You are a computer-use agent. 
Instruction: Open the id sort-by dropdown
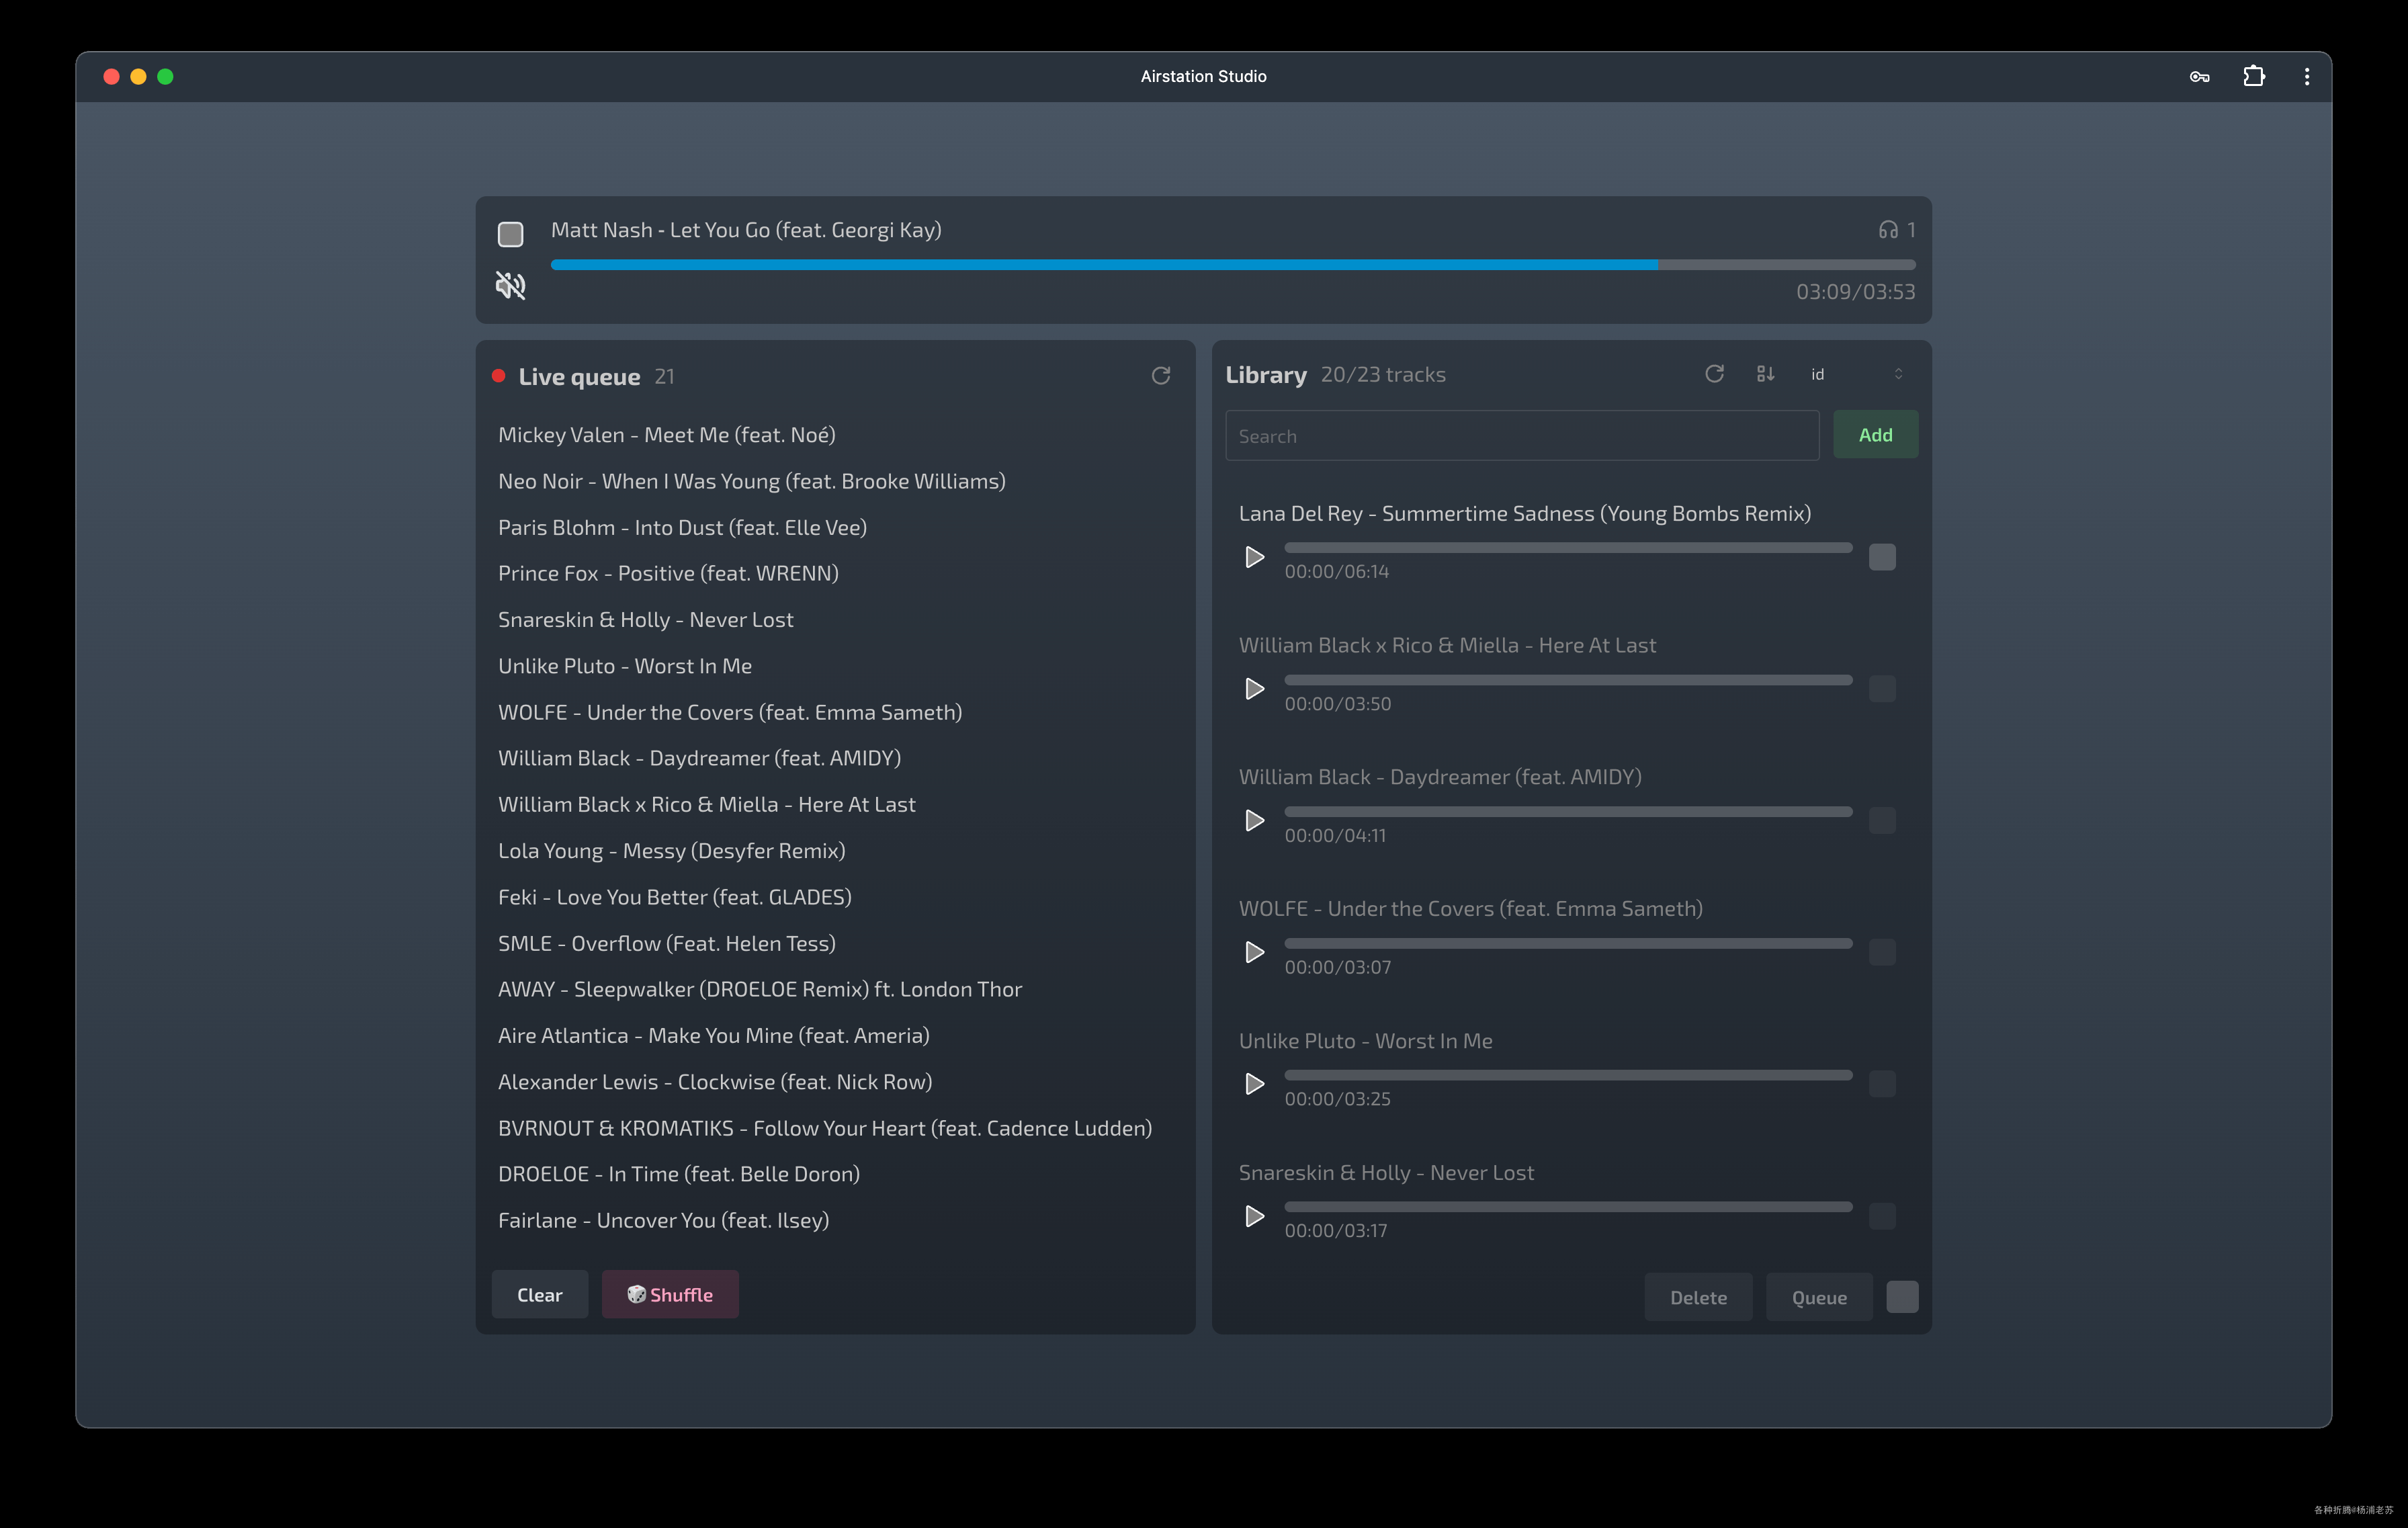pos(1856,374)
